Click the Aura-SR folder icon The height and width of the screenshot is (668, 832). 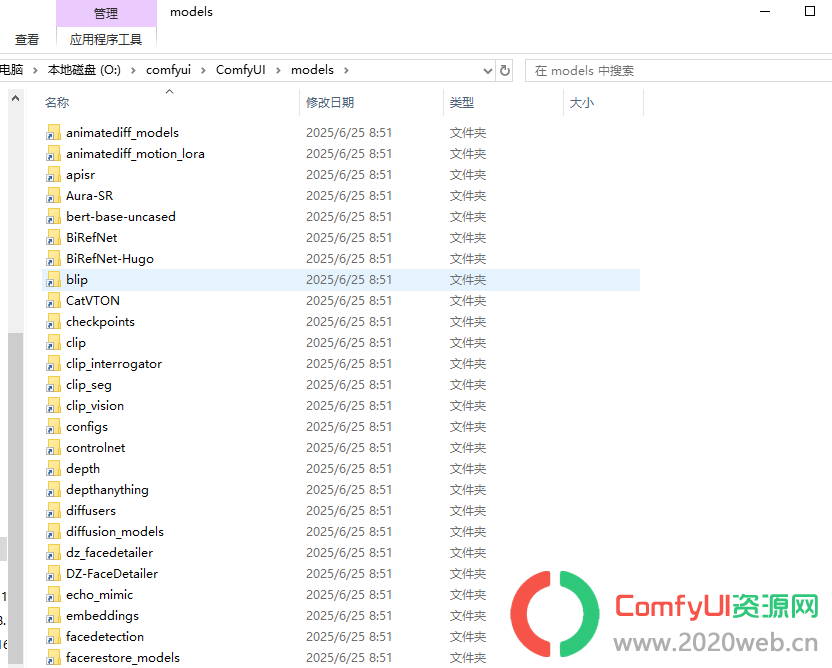click(53, 196)
